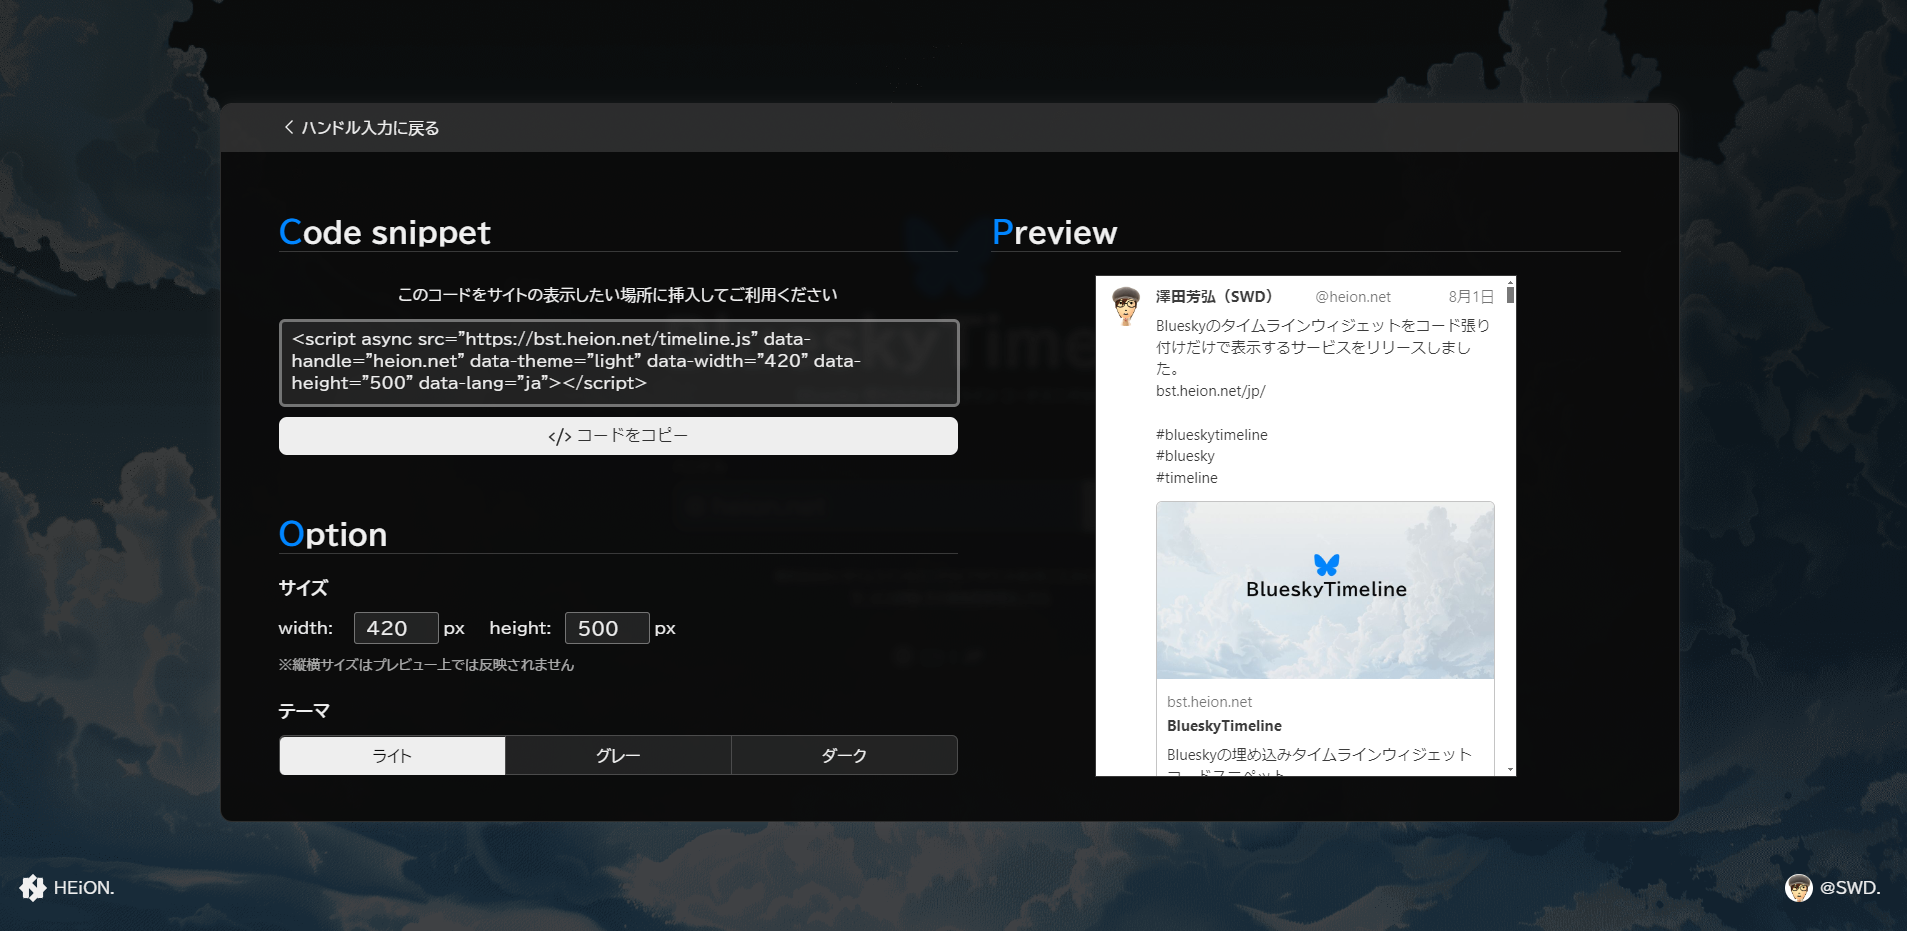Click the #bluesky hashtag

pyautogui.click(x=1184, y=456)
